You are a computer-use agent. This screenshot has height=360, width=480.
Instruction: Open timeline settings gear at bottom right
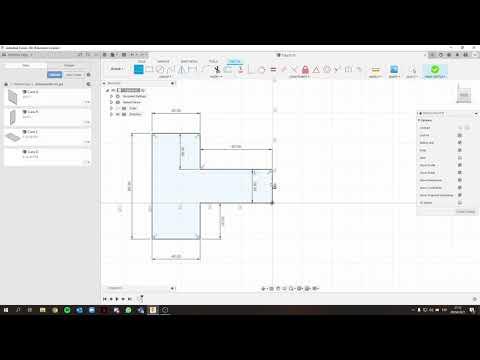(475, 299)
